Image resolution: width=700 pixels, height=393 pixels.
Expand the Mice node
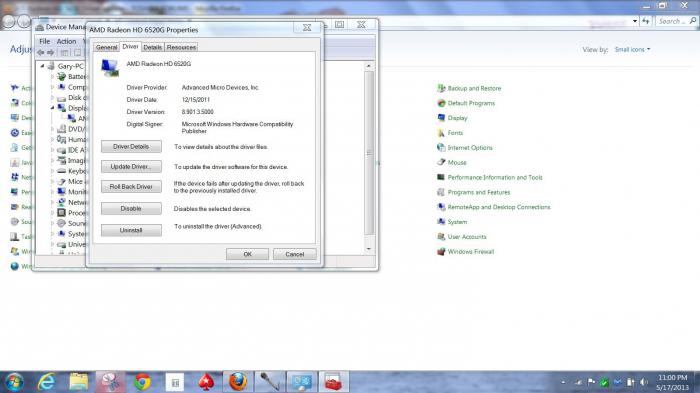click(52, 182)
